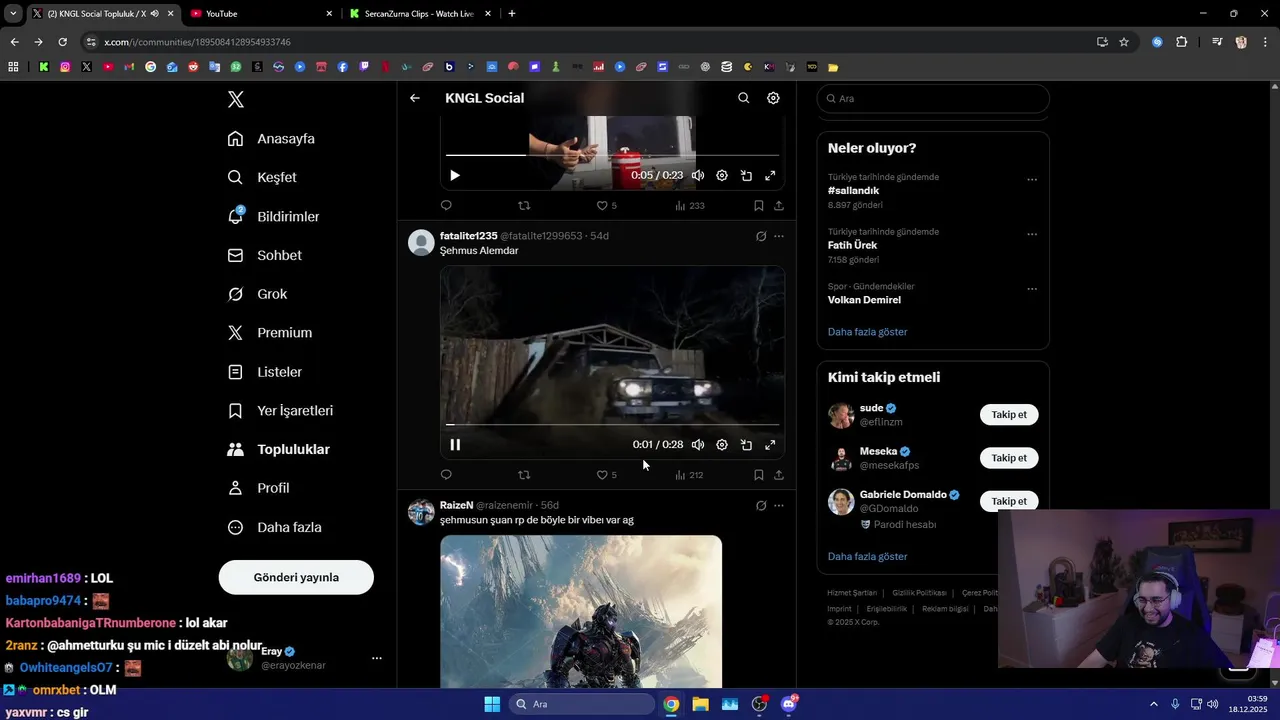Open Sohbet messages
Viewport: 1280px width, 720px height.
(x=265, y=255)
